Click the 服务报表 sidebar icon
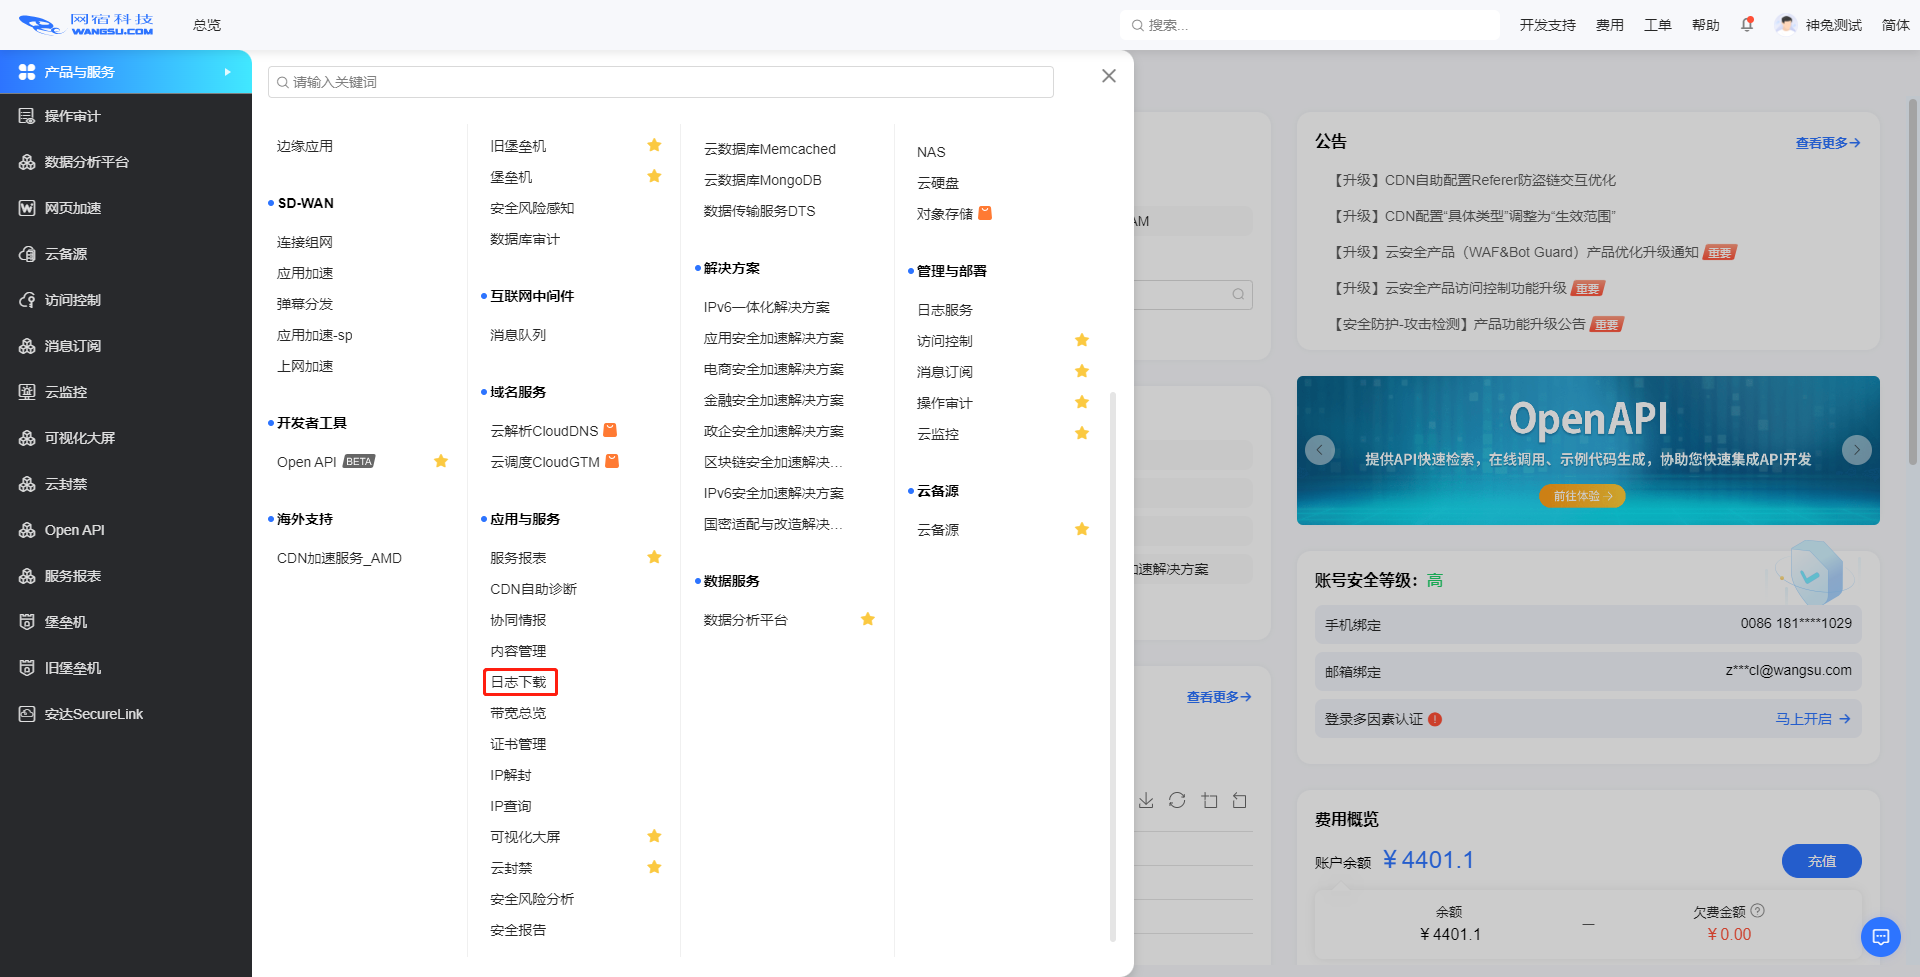The height and width of the screenshot is (977, 1920). tap(27, 576)
